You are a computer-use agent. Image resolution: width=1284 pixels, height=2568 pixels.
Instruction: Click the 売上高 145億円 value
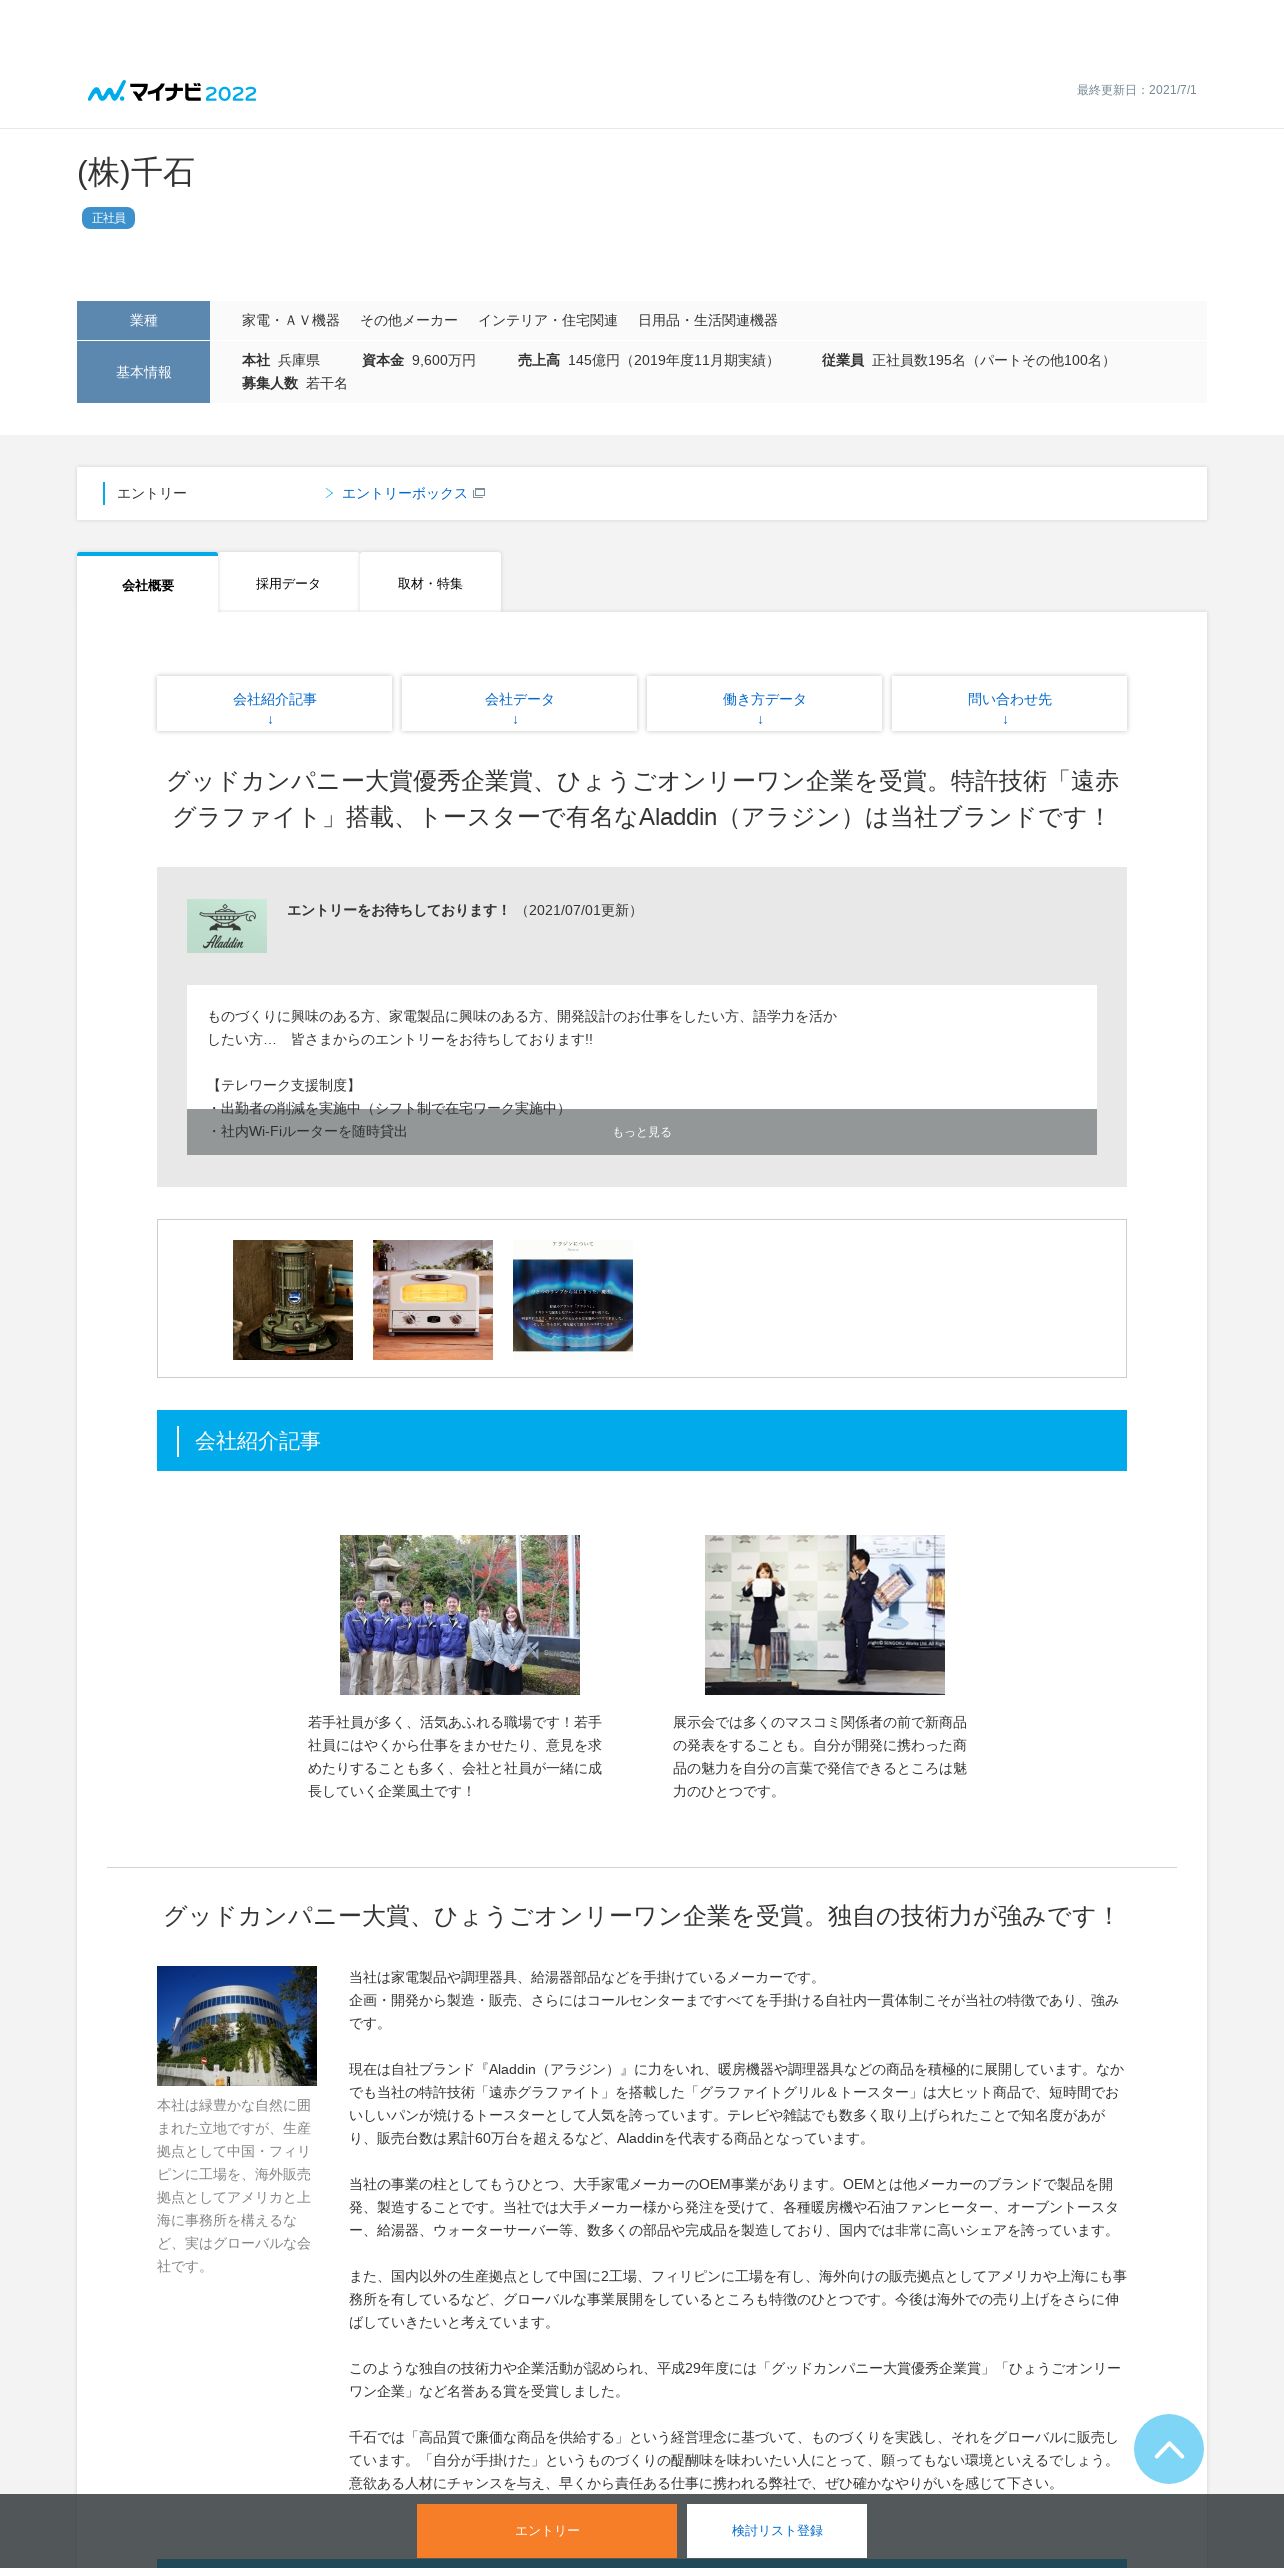tap(648, 361)
